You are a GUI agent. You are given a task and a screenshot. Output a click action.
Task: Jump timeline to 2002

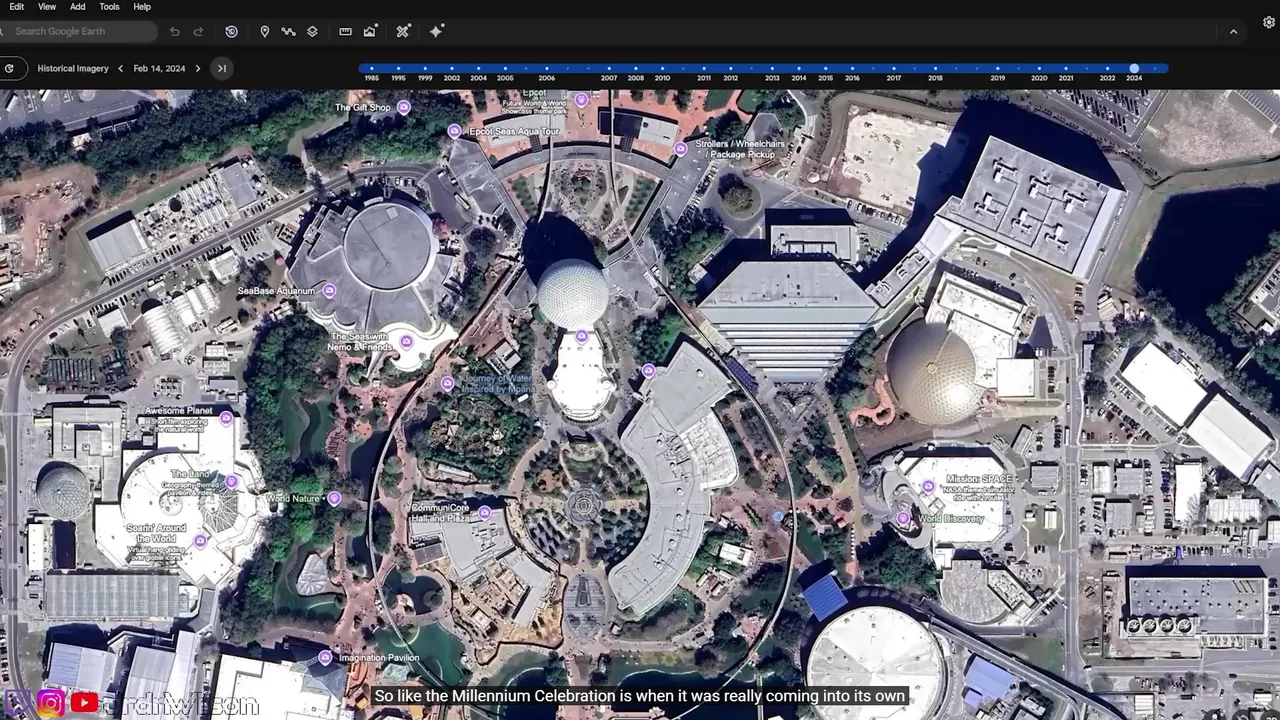click(x=452, y=77)
